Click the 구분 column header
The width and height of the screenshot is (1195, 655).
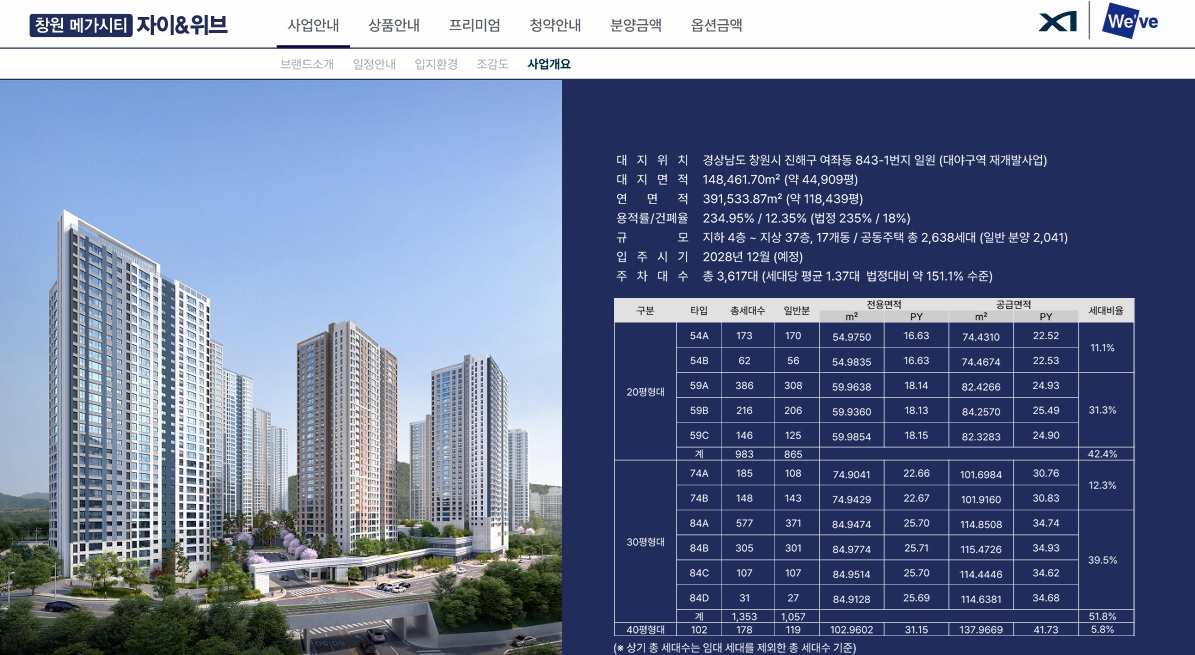tap(646, 310)
